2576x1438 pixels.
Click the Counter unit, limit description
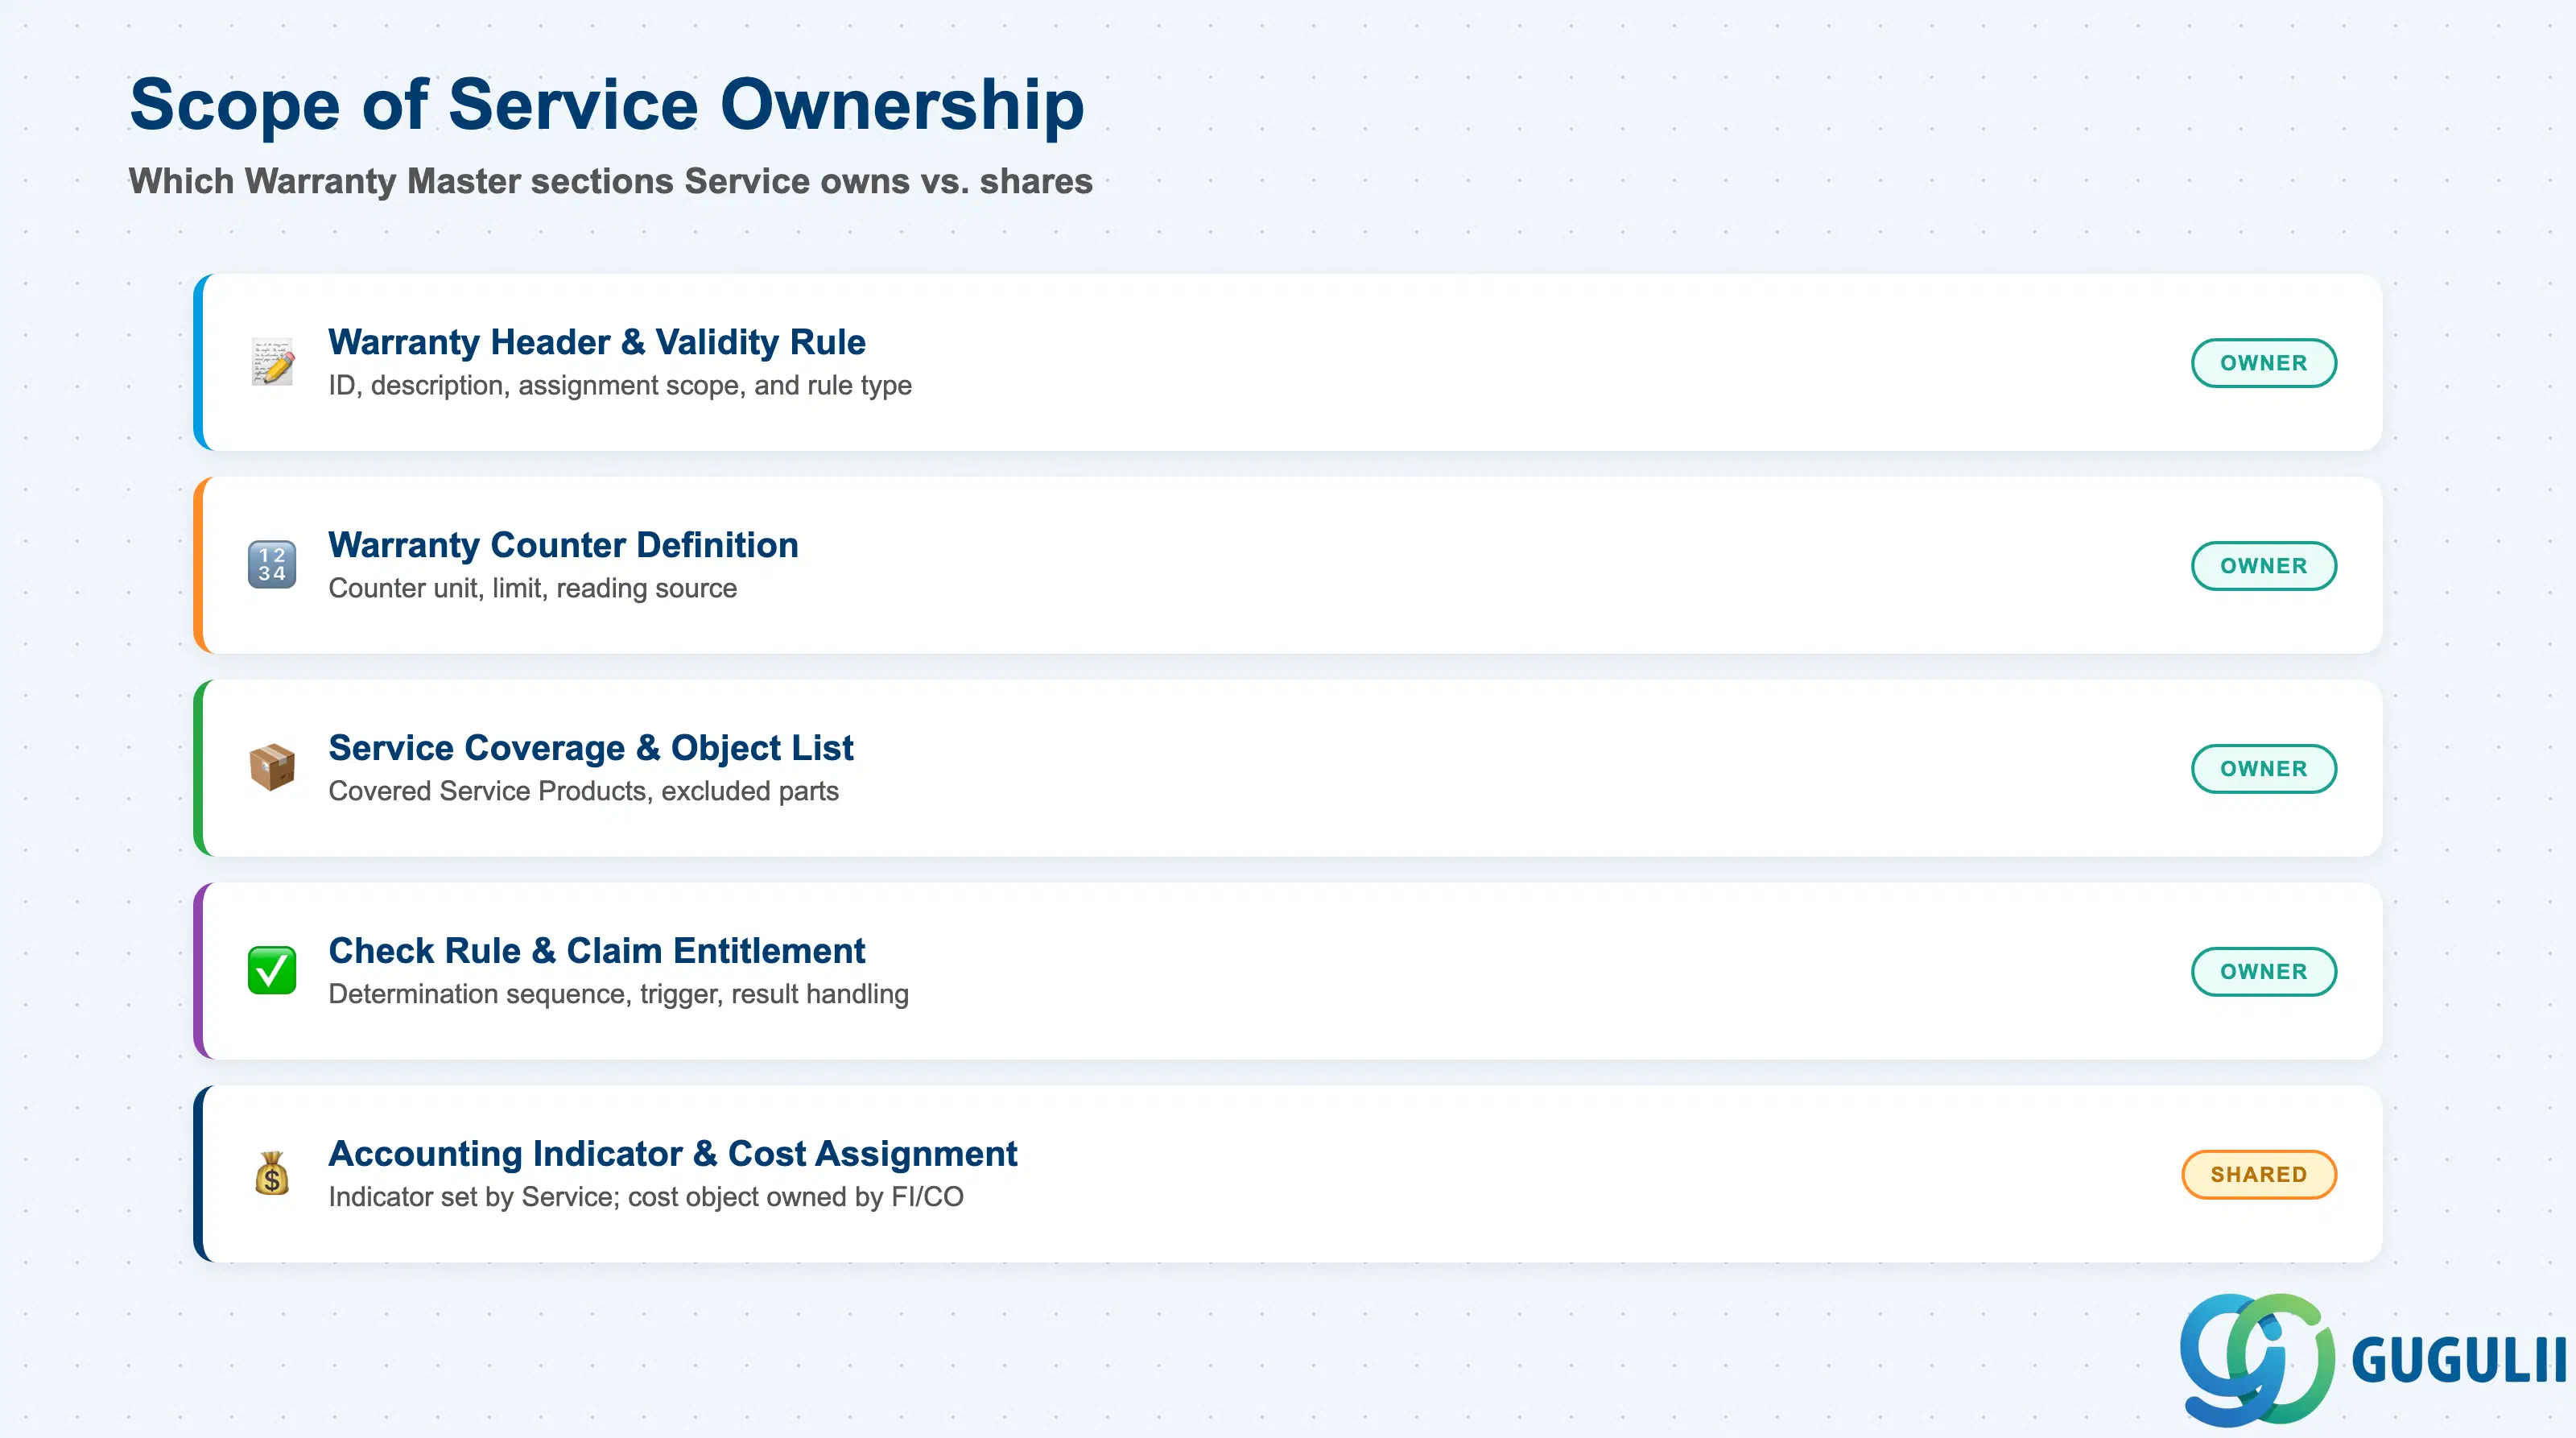(x=533, y=588)
